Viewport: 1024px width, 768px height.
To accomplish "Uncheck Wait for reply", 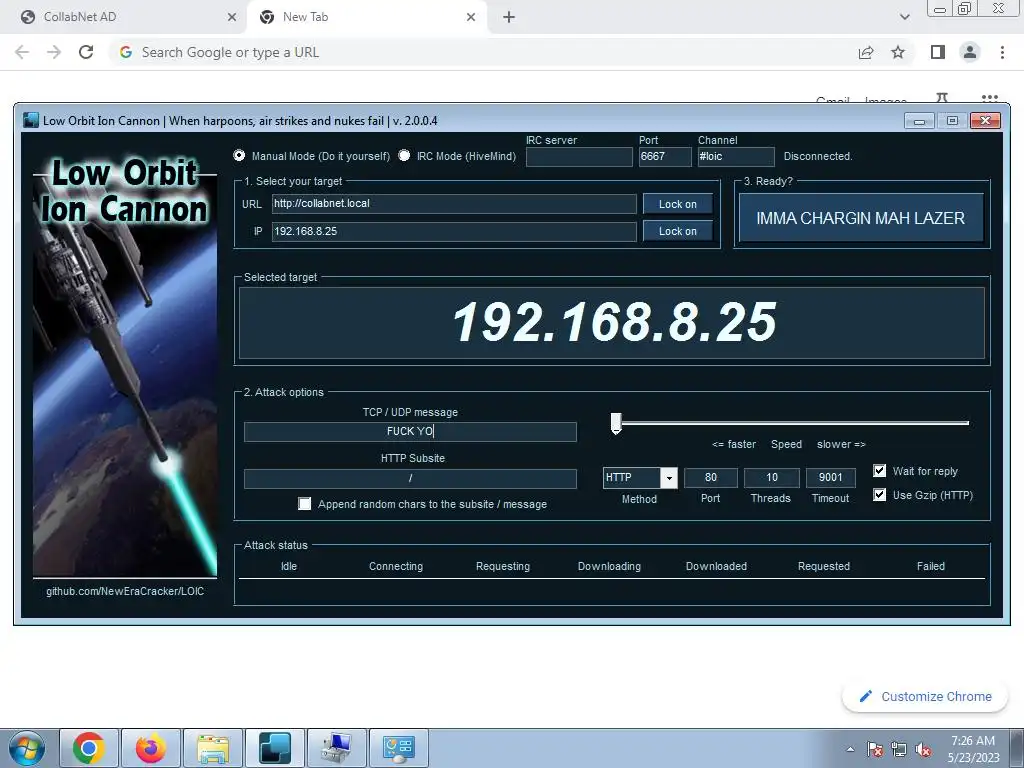I will coord(880,471).
